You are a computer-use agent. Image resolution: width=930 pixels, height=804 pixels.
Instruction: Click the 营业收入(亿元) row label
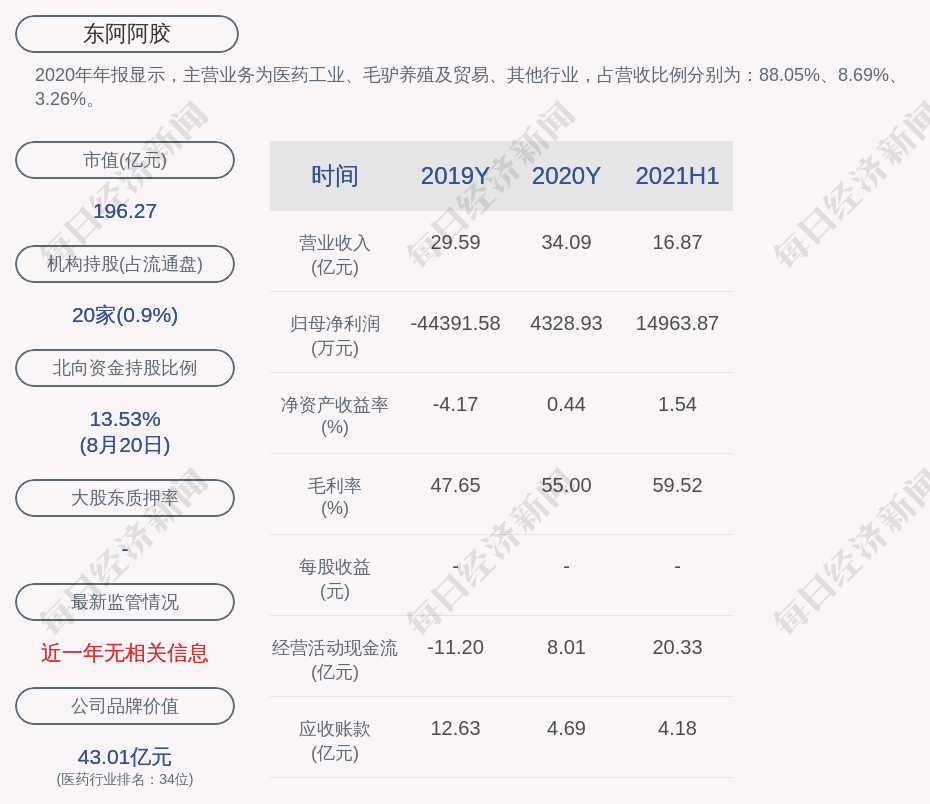[334, 254]
